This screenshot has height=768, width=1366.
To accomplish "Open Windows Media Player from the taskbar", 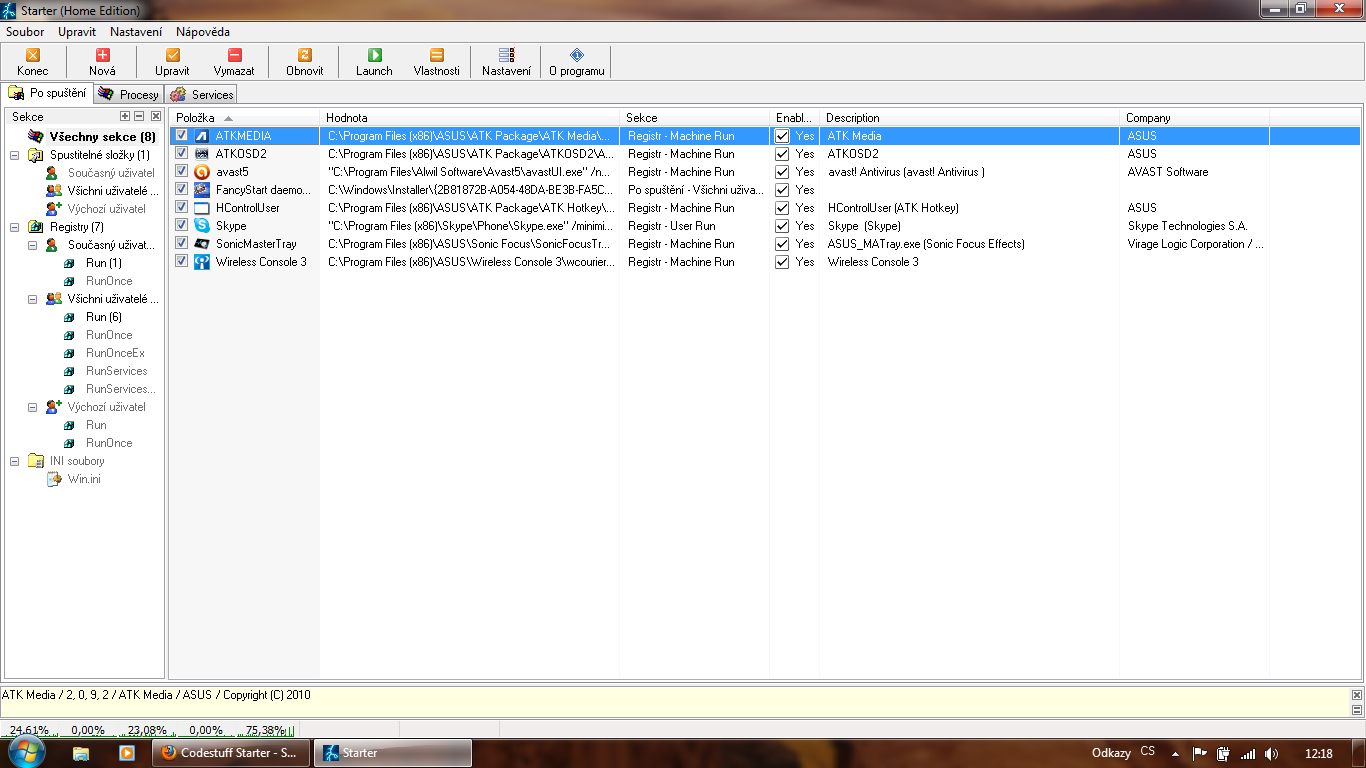I will click(127, 753).
